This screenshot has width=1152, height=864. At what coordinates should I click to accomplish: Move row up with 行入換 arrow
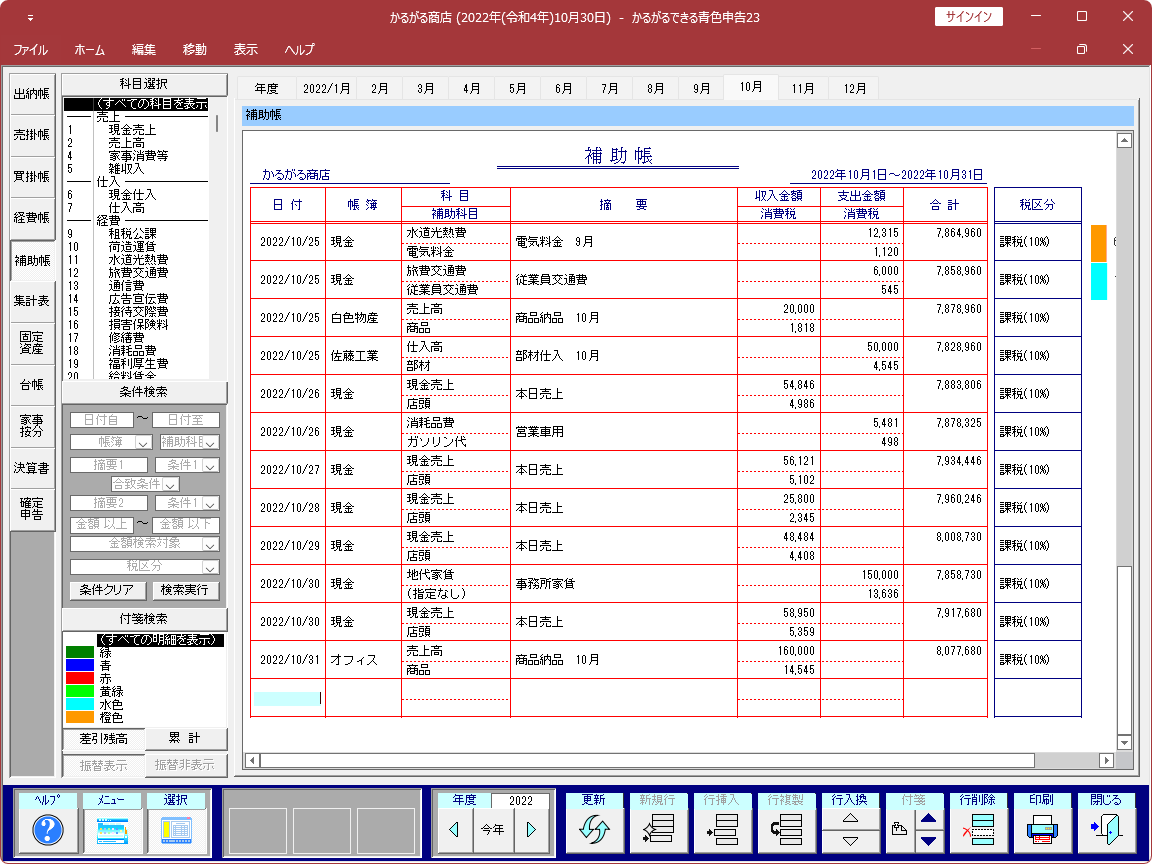(x=850, y=818)
